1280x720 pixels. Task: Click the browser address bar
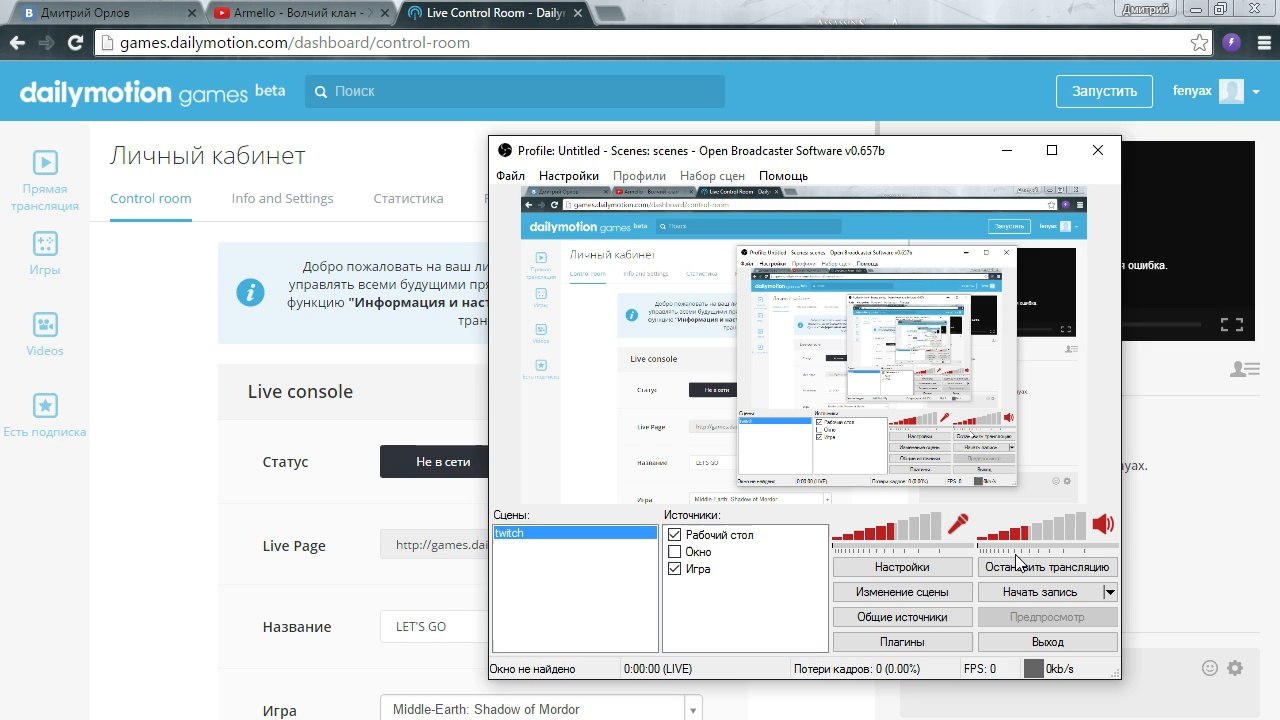655,43
